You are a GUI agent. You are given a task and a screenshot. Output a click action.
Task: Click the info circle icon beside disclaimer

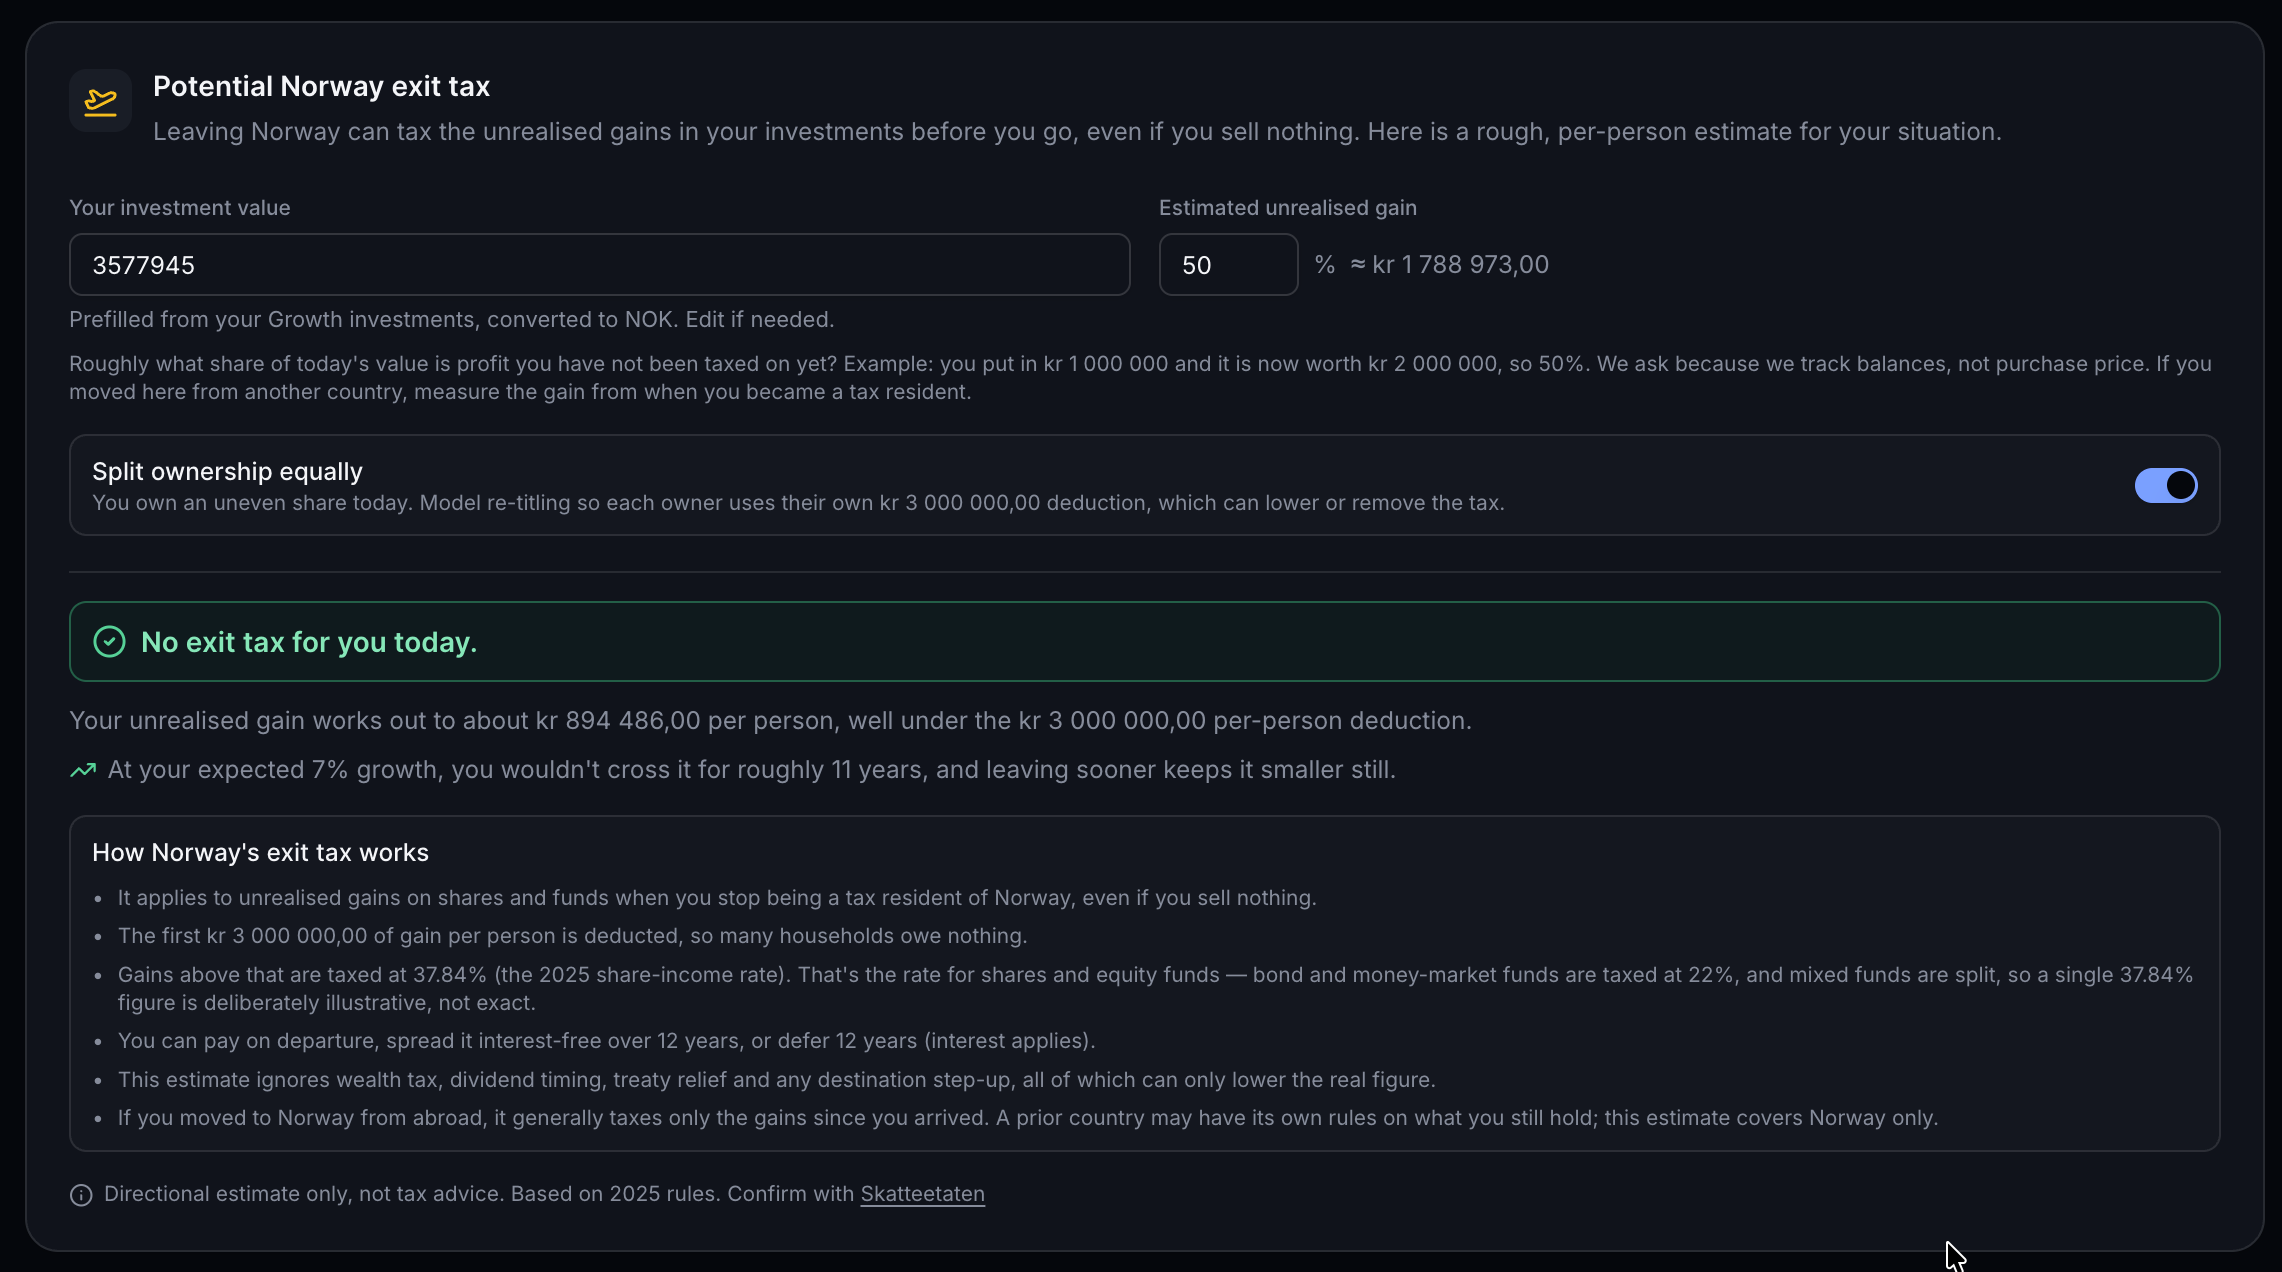[81, 1195]
